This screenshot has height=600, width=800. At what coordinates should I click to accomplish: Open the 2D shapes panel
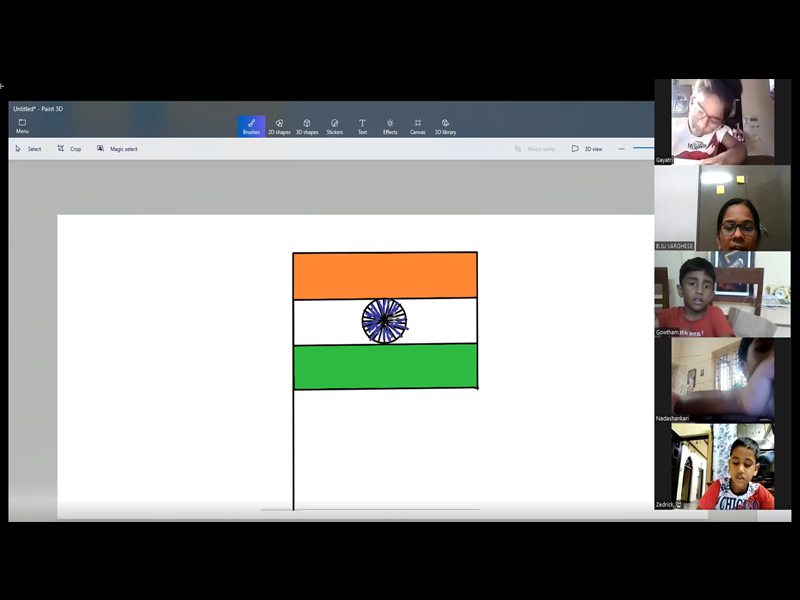(279, 126)
